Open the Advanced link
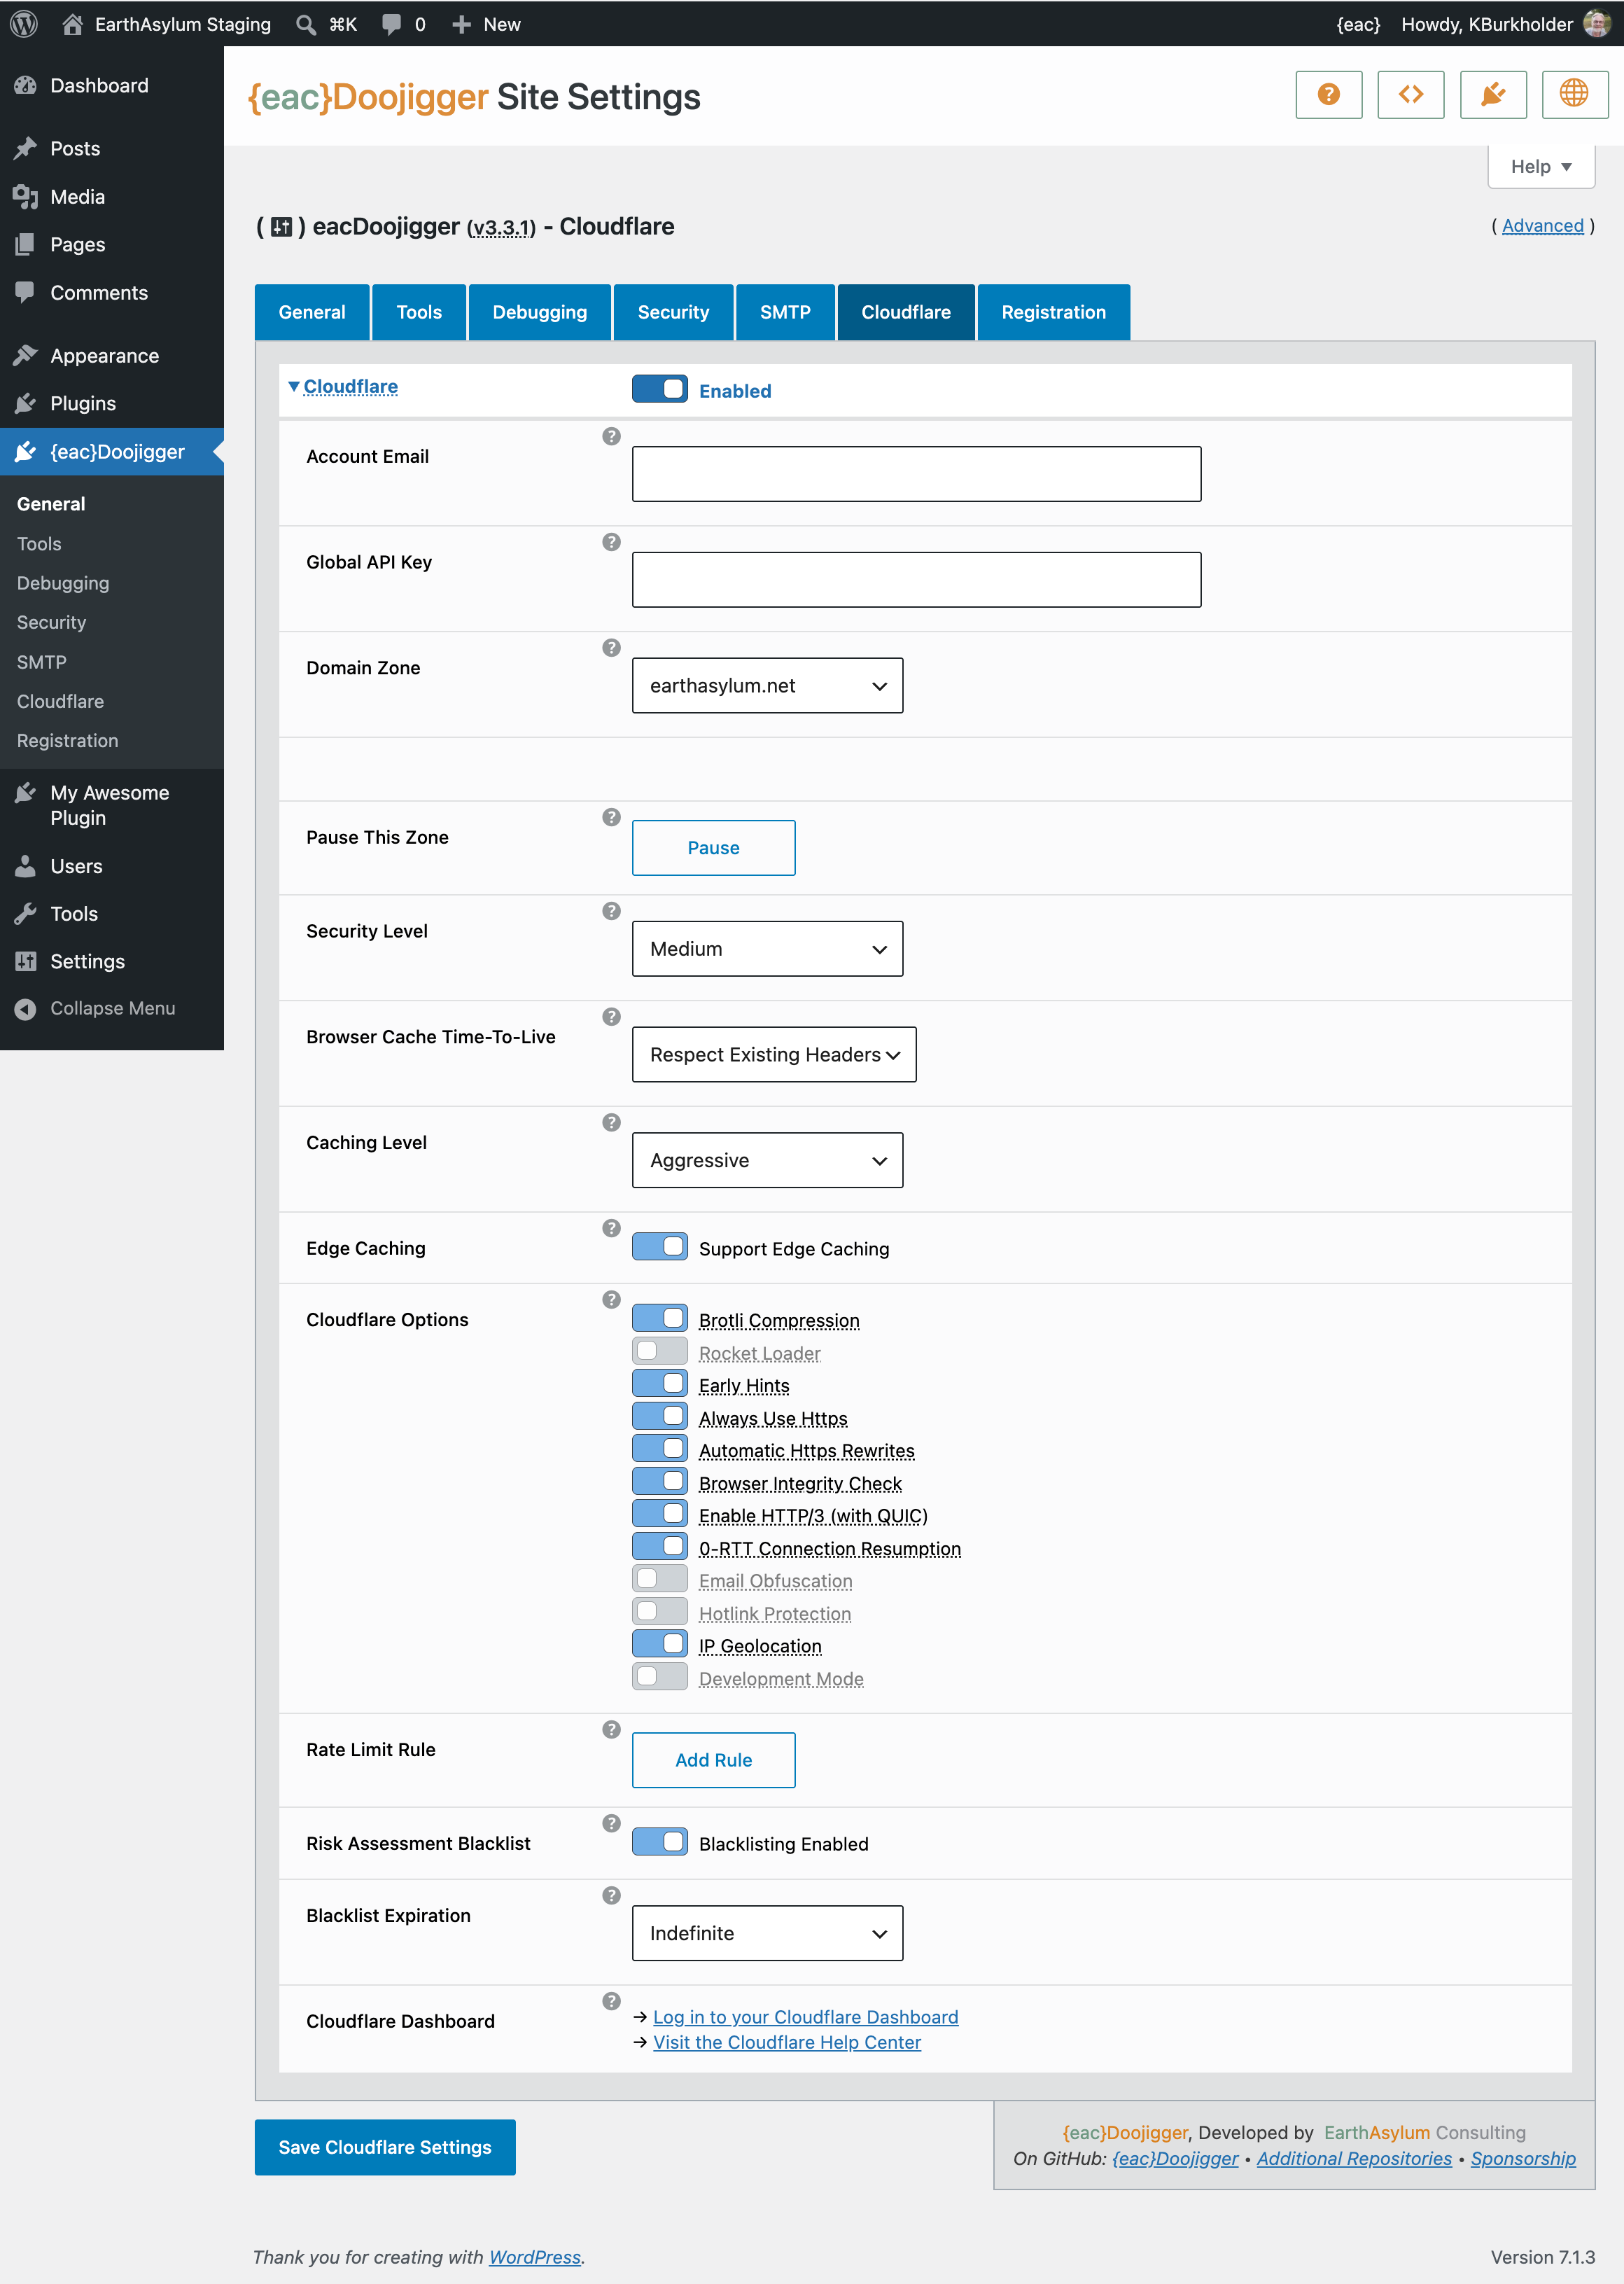The image size is (1624, 2284). tap(1542, 227)
